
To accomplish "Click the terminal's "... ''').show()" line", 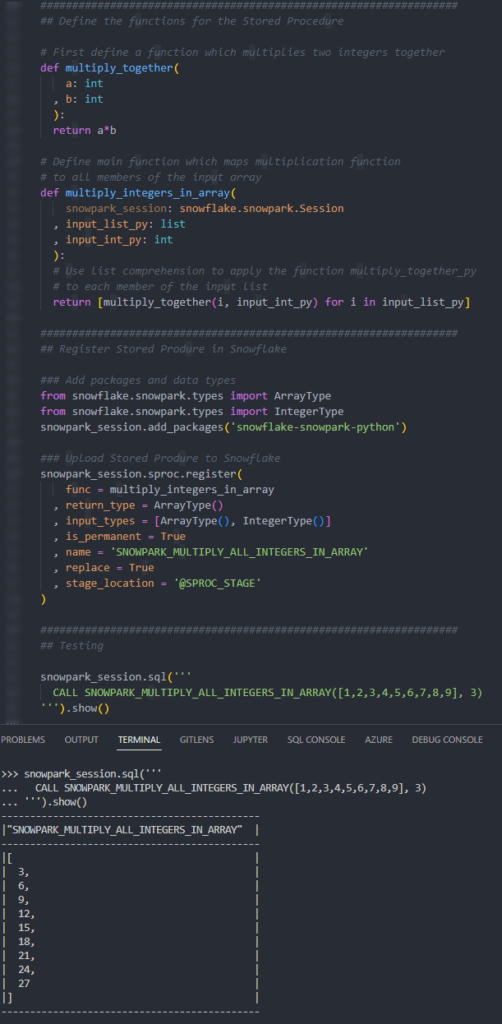I will (x=44, y=802).
